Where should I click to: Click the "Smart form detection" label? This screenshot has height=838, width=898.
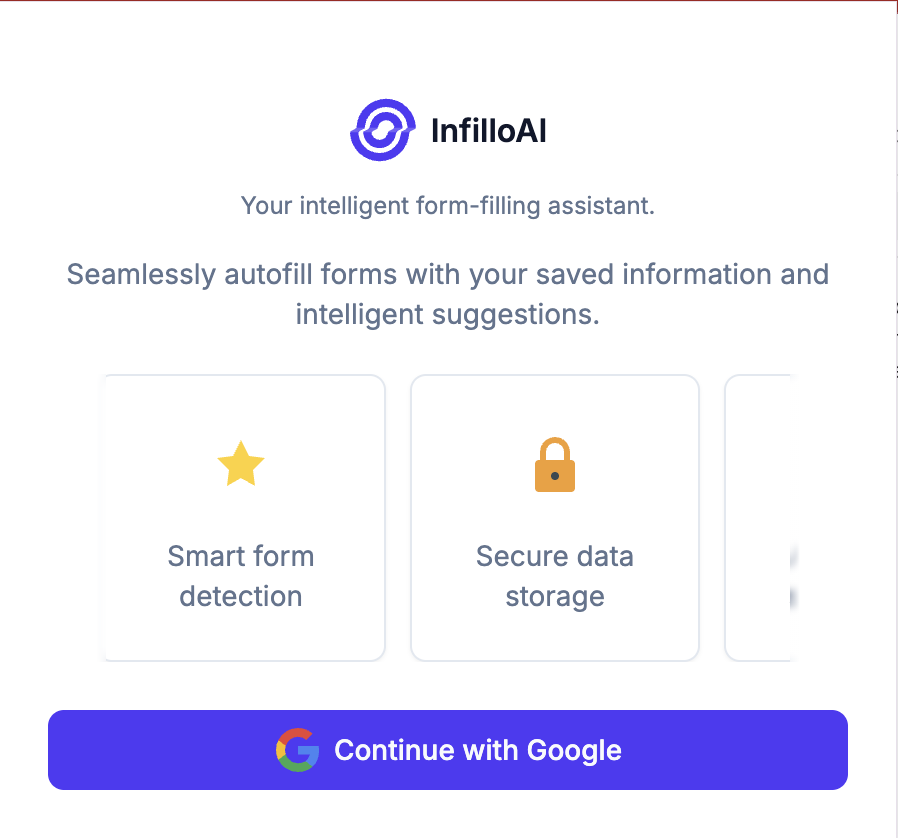[241, 576]
